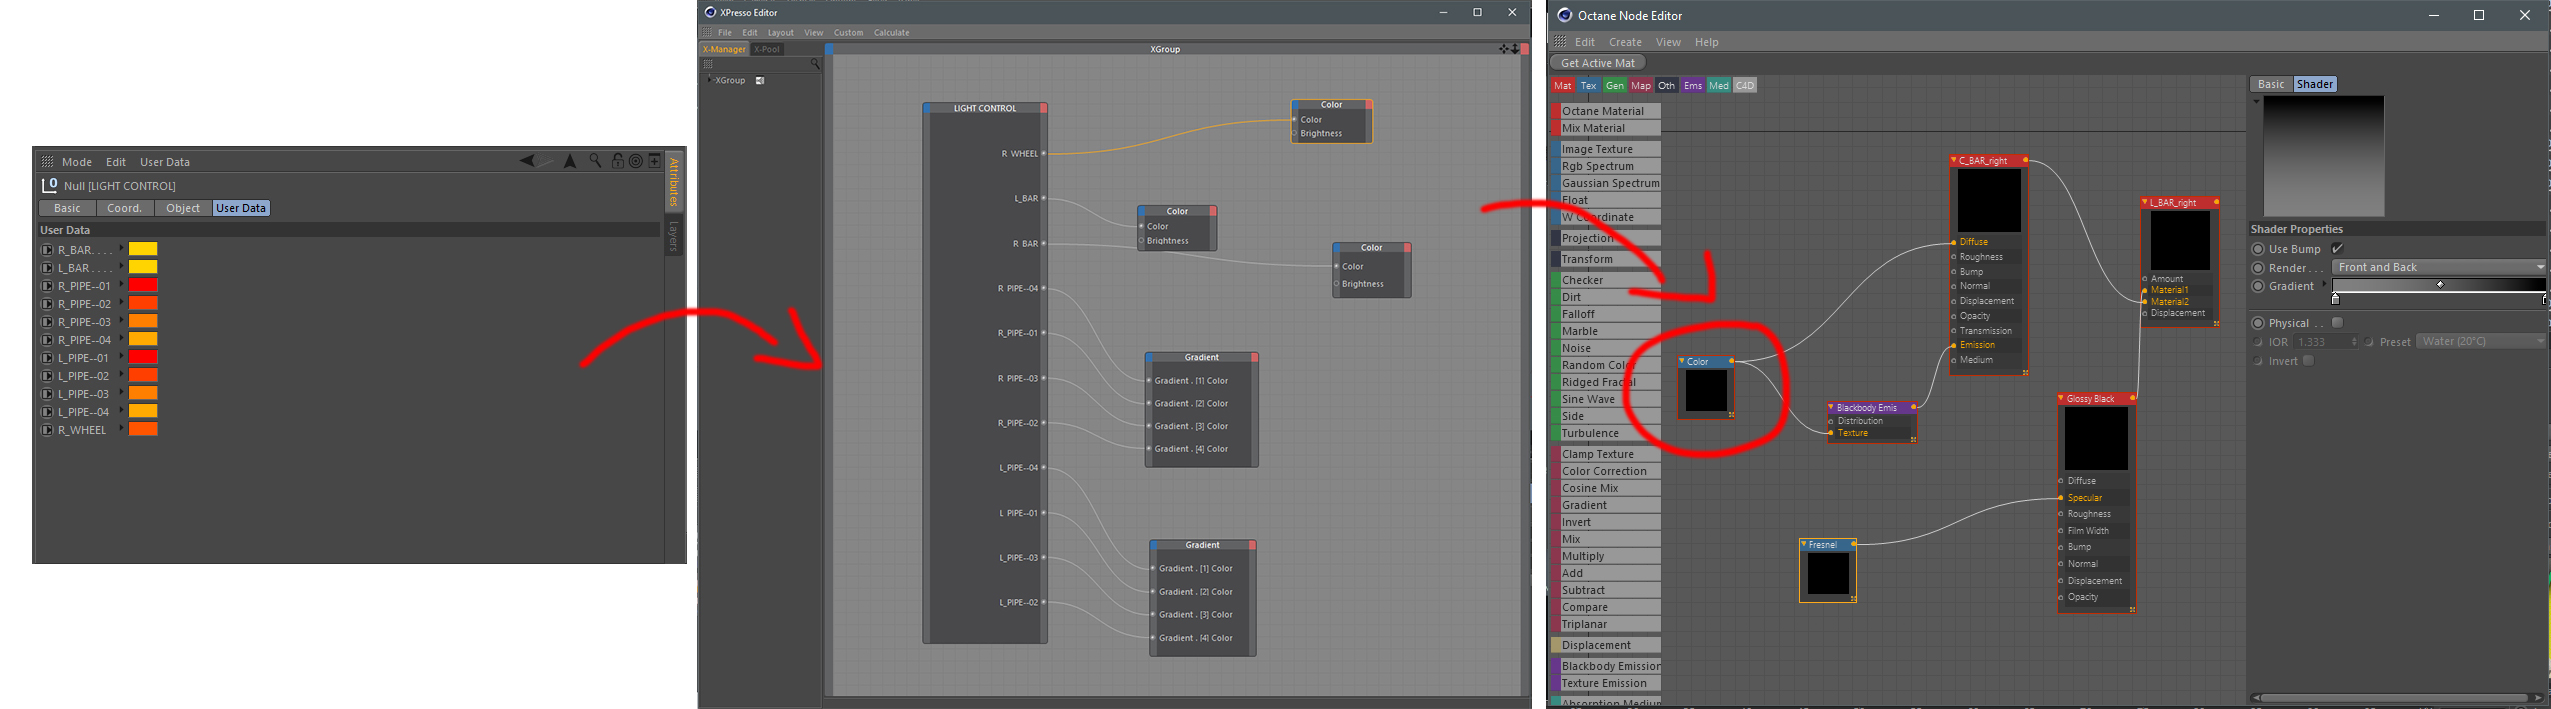
Task: Add a Color Correction node from the list
Action: pos(1605,471)
